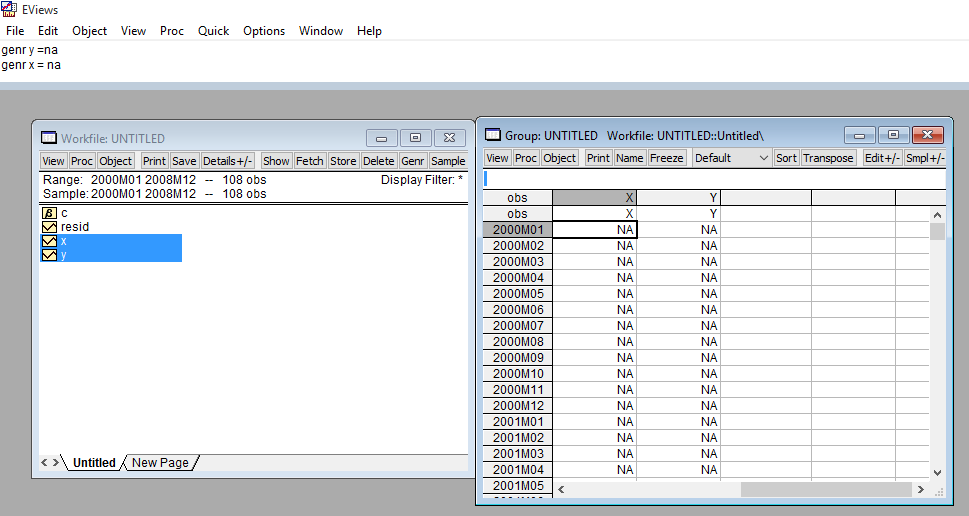Click the Genr button in workfile toolbar
The height and width of the screenshot is (516, 969).
click(x=413, y=161)
